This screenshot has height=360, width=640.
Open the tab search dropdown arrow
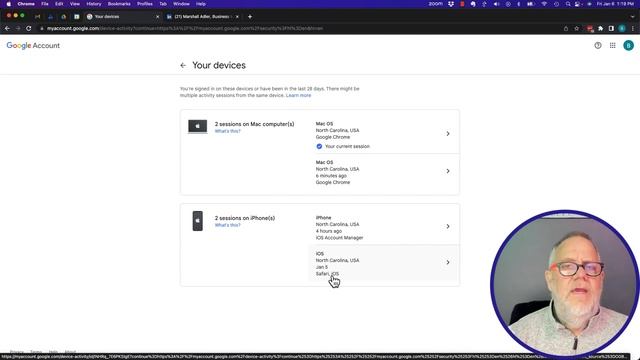click(632, 17)
